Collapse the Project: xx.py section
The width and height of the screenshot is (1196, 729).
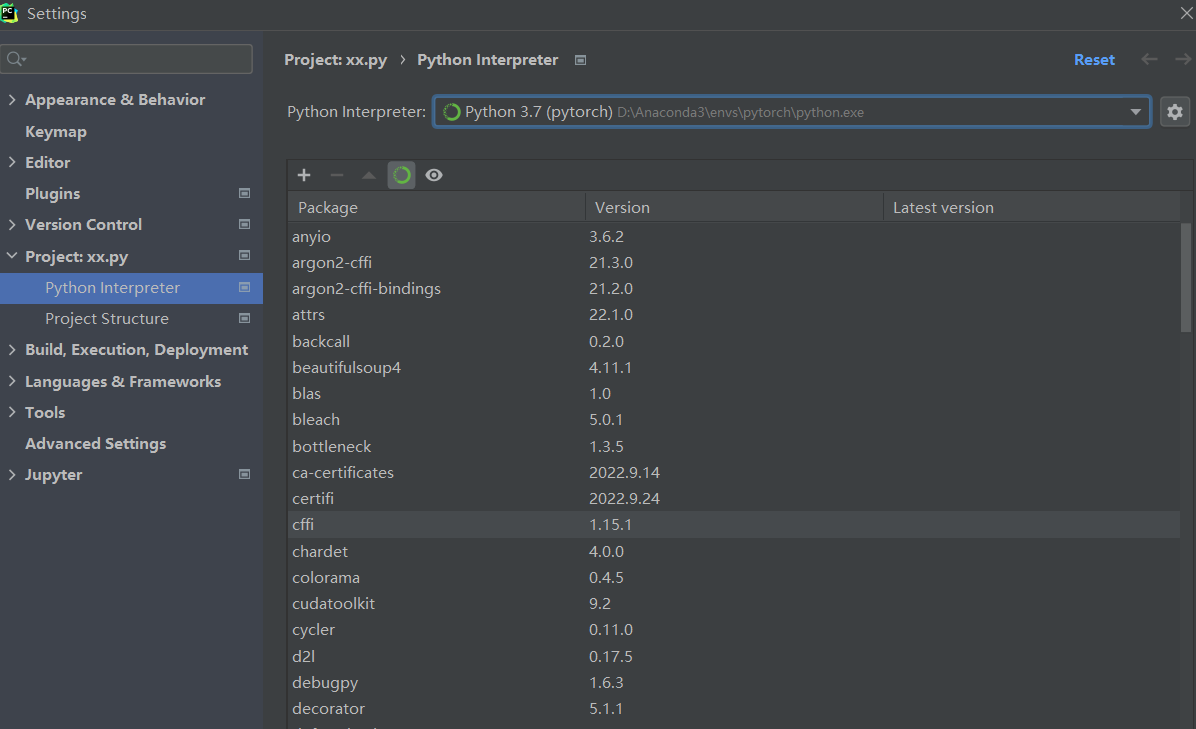point(11,256)
